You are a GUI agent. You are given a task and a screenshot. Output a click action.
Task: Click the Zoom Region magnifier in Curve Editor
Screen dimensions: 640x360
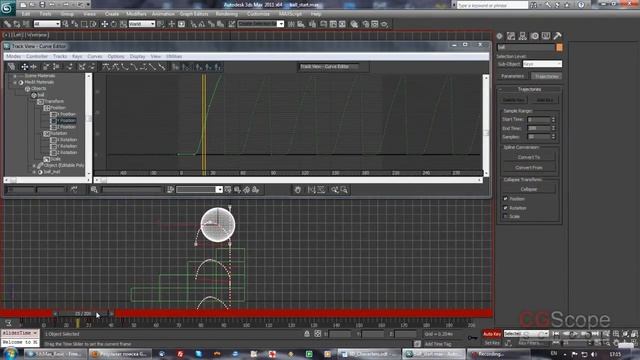tap(344, 190)
